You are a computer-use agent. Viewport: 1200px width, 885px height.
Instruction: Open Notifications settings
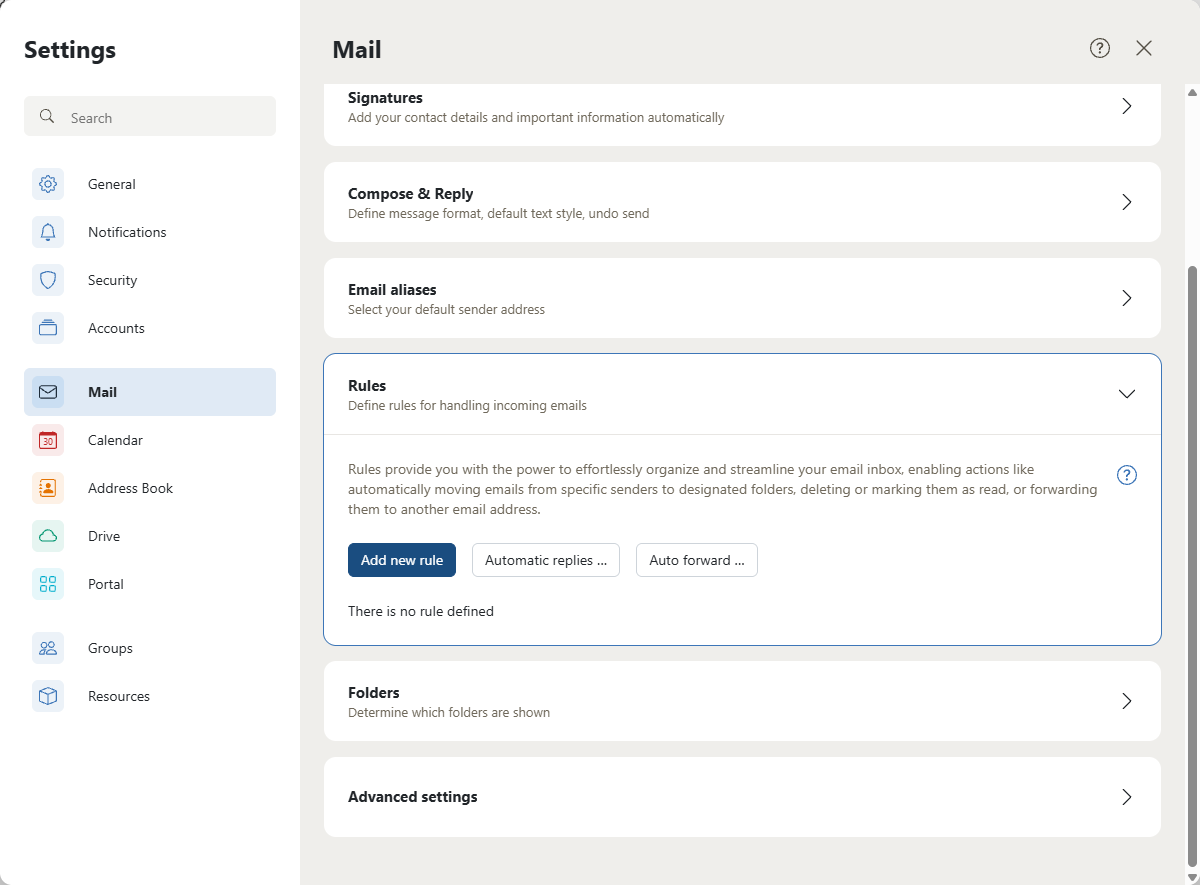[150, 232]
